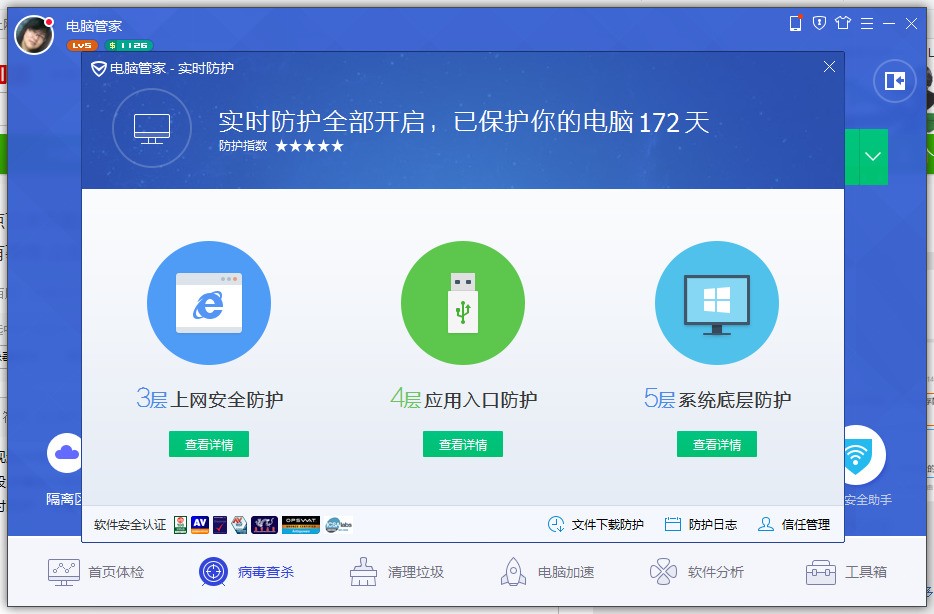Open the cloud quarantine icon
934x614 pixels.
[x=66, y=453]
